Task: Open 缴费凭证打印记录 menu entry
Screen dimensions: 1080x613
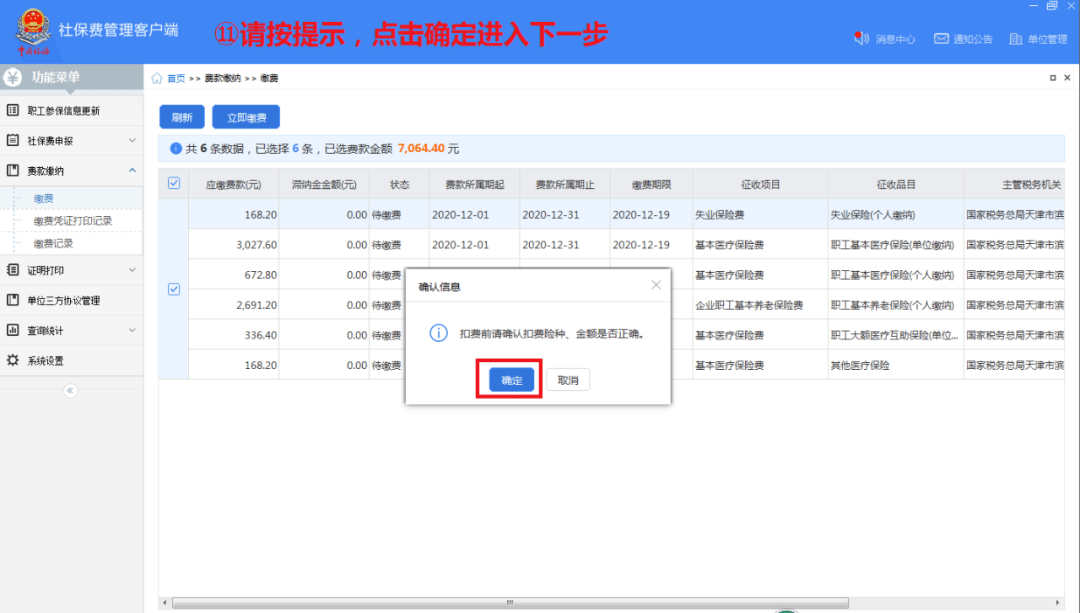Action: (x=90, y=221)
